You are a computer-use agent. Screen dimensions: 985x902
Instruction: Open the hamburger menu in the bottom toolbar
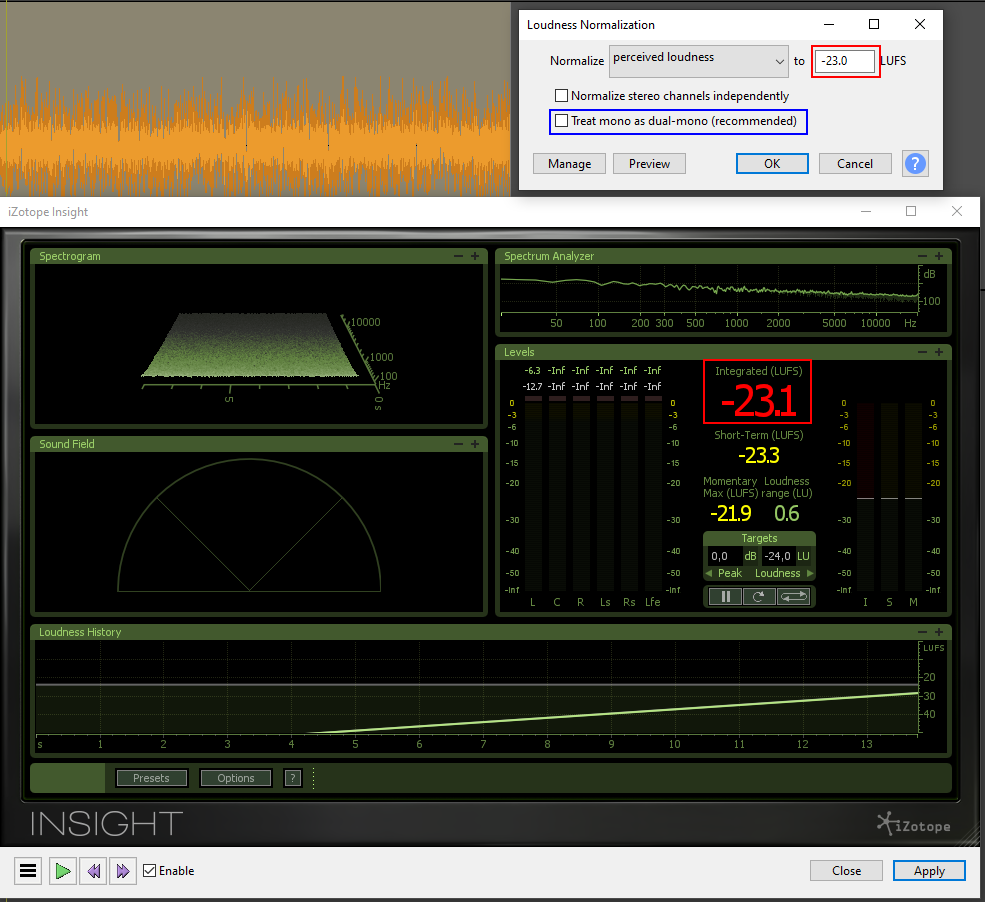pos(27,870)
